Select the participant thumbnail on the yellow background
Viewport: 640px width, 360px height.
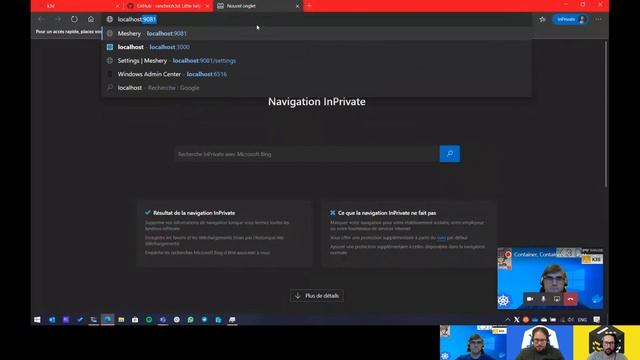tap(607, 342)
